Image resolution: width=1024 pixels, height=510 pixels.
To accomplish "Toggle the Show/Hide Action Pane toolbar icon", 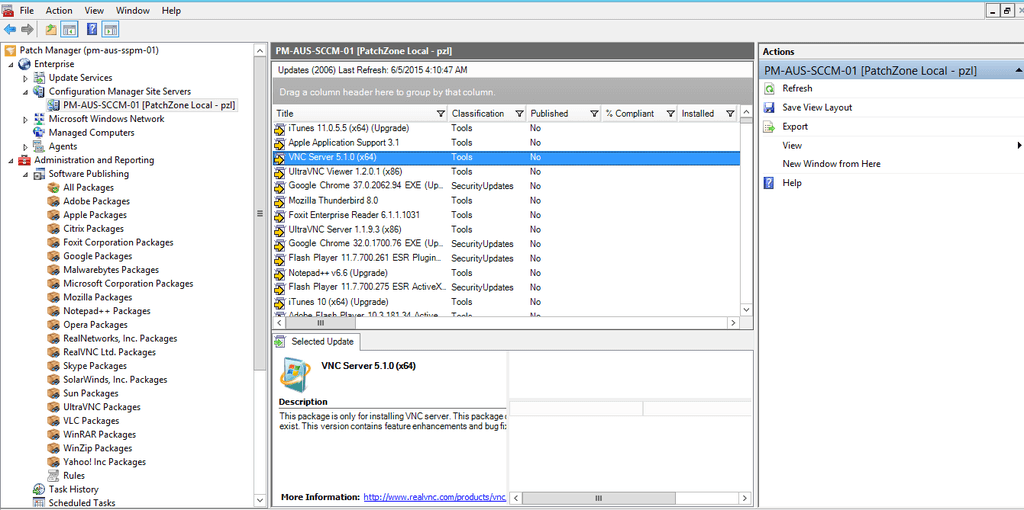I will (110, 29).
